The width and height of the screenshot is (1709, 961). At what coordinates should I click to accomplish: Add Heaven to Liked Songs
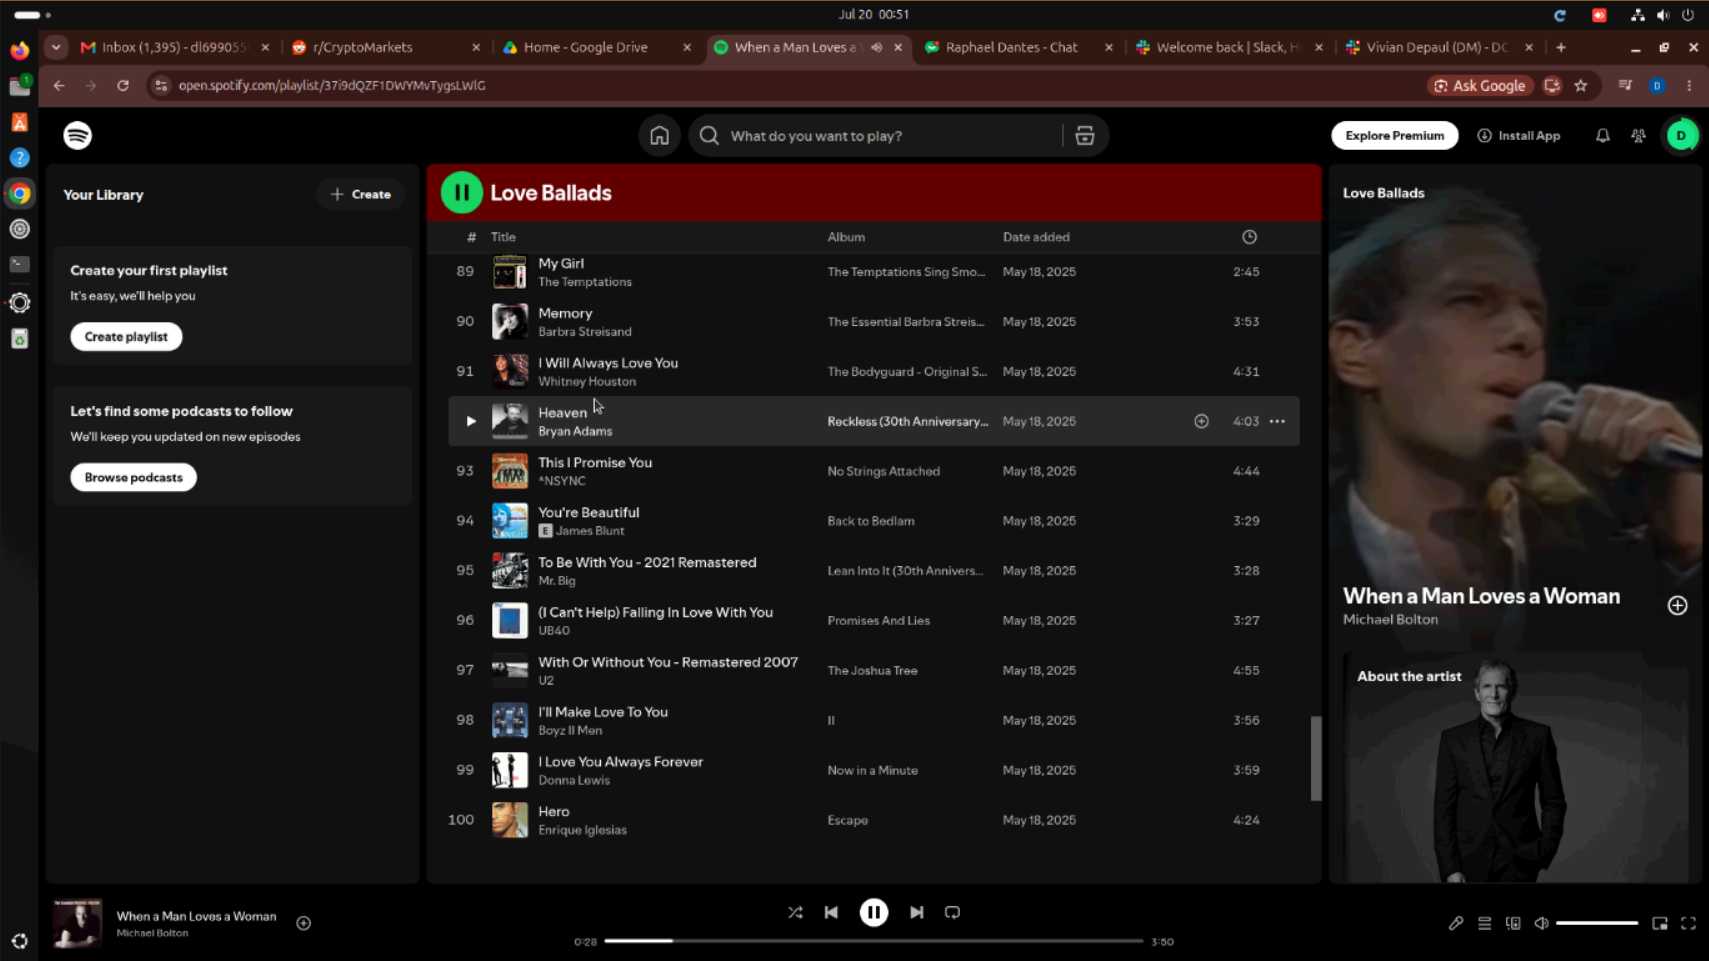1201,421
